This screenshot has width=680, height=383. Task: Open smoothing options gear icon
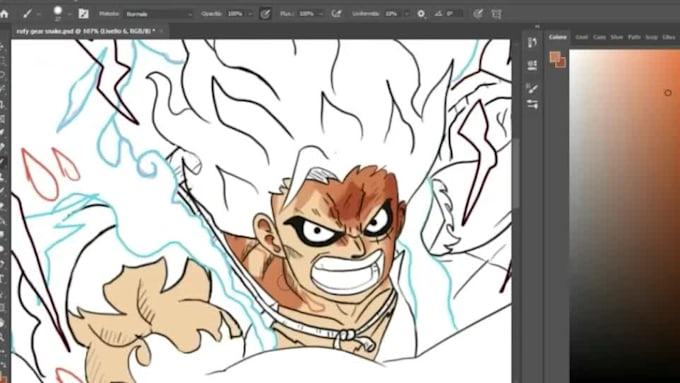click(421, 14)
